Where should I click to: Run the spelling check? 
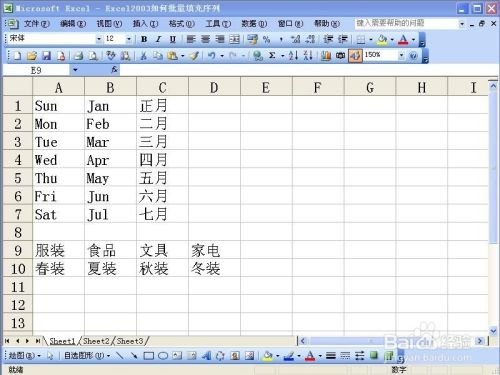coord(111,56)
